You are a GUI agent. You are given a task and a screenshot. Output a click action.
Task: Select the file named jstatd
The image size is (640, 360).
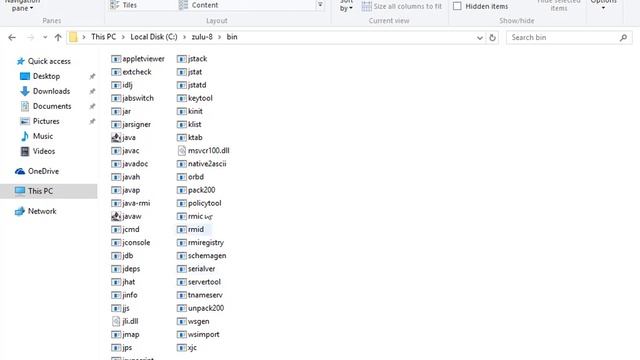point(192,85)
